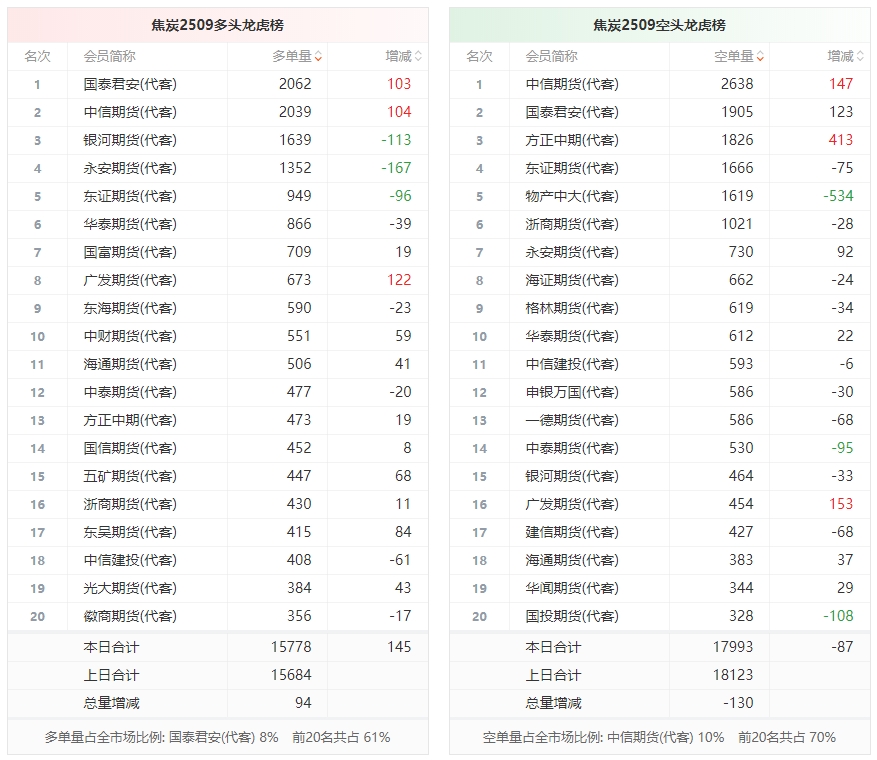
Task: Click 会员简称 header in short table
Action: pyautogui.click(x=551, y=56)
